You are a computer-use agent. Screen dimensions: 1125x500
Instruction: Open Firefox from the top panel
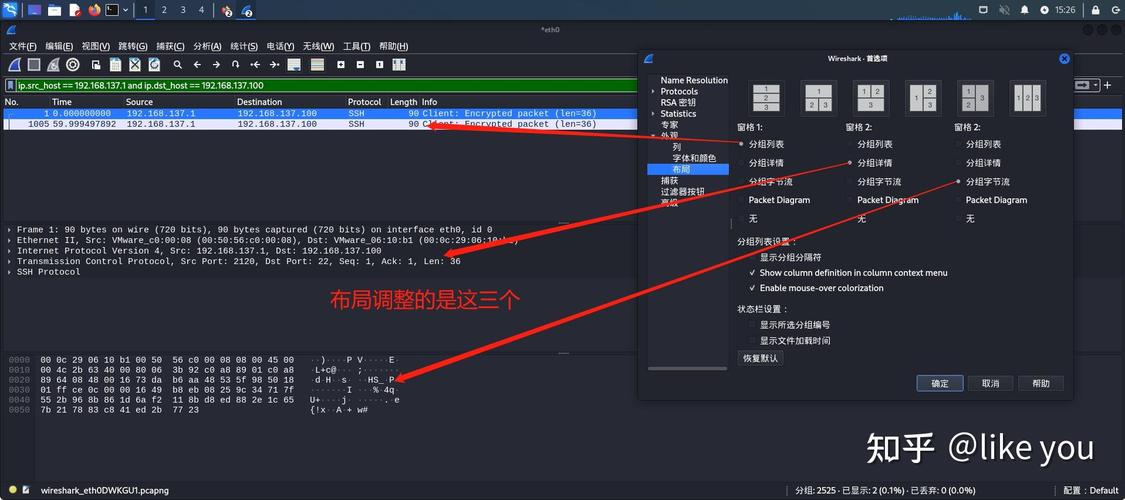pos(94,10)
